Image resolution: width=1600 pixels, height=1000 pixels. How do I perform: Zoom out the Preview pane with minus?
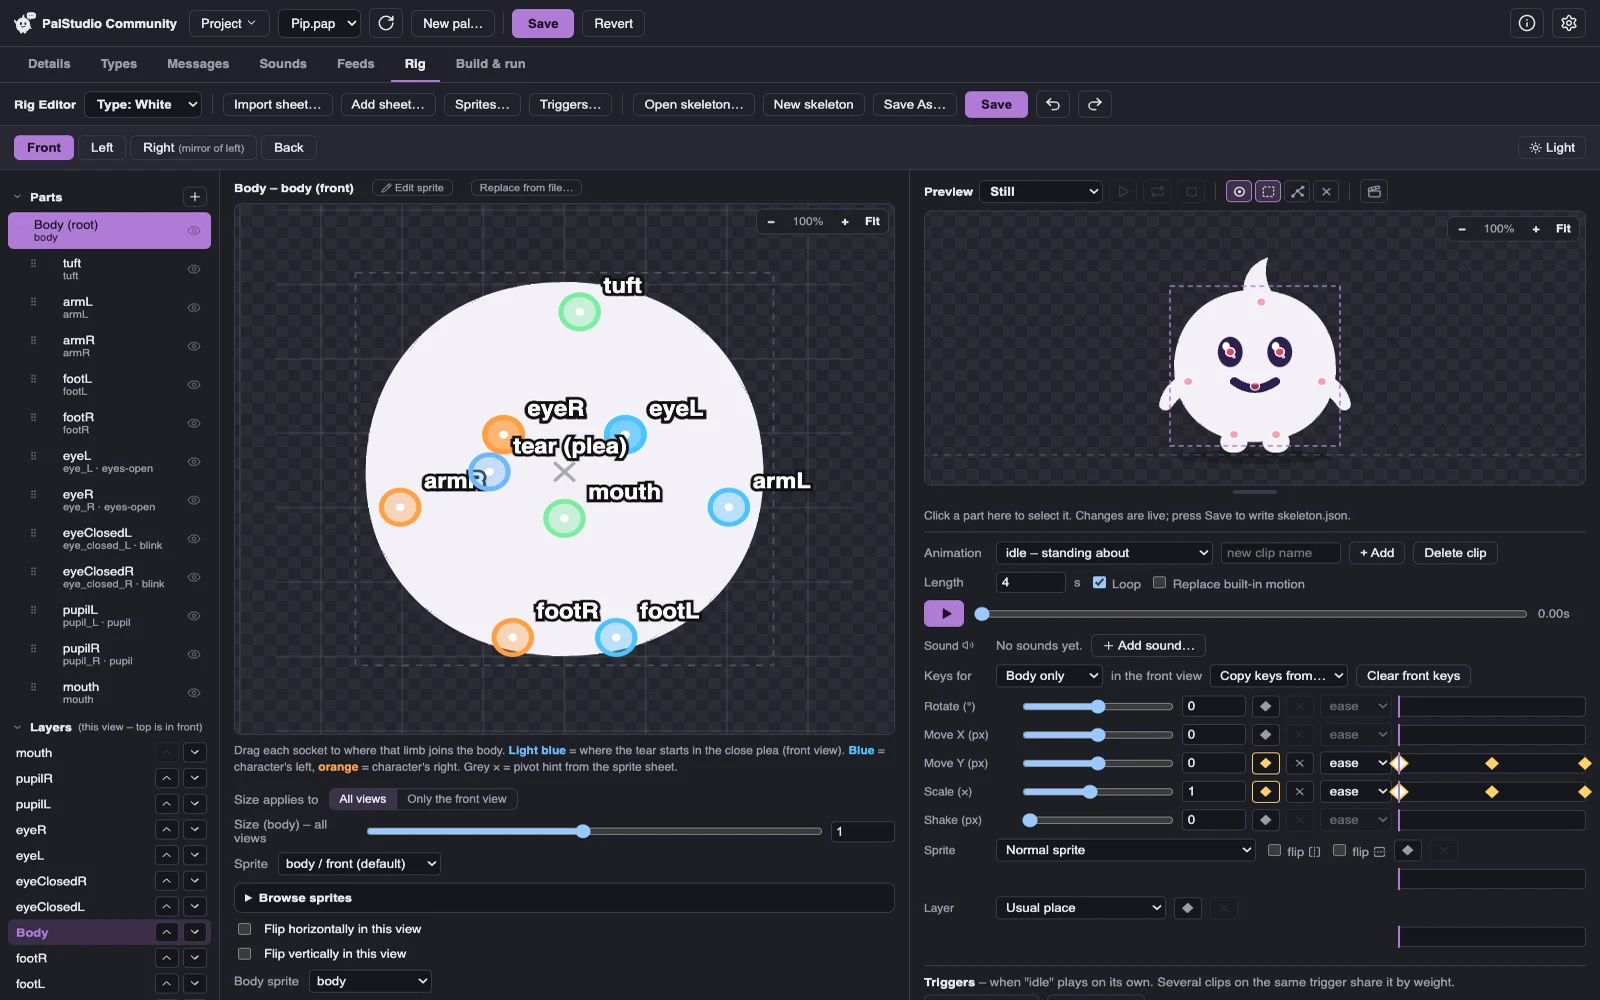1462,229
